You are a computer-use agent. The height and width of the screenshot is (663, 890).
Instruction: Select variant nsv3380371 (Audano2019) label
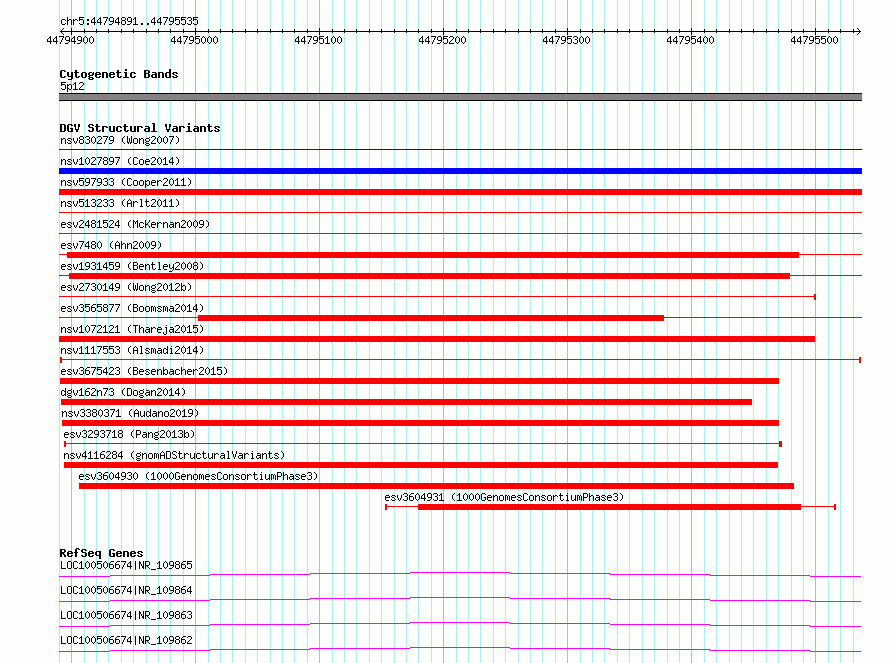pos(130,413)
